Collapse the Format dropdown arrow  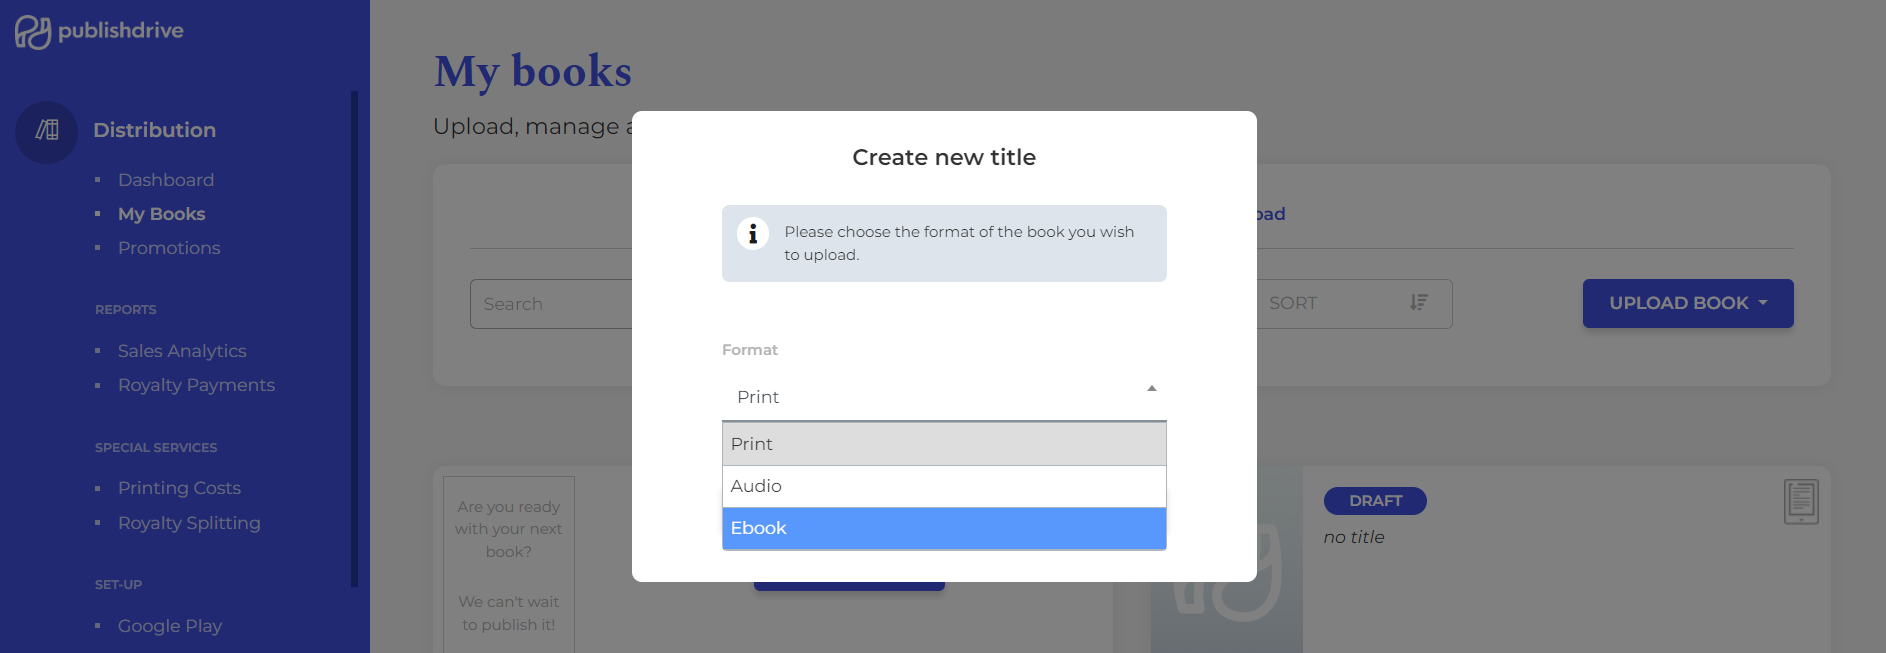[1151, 389]
